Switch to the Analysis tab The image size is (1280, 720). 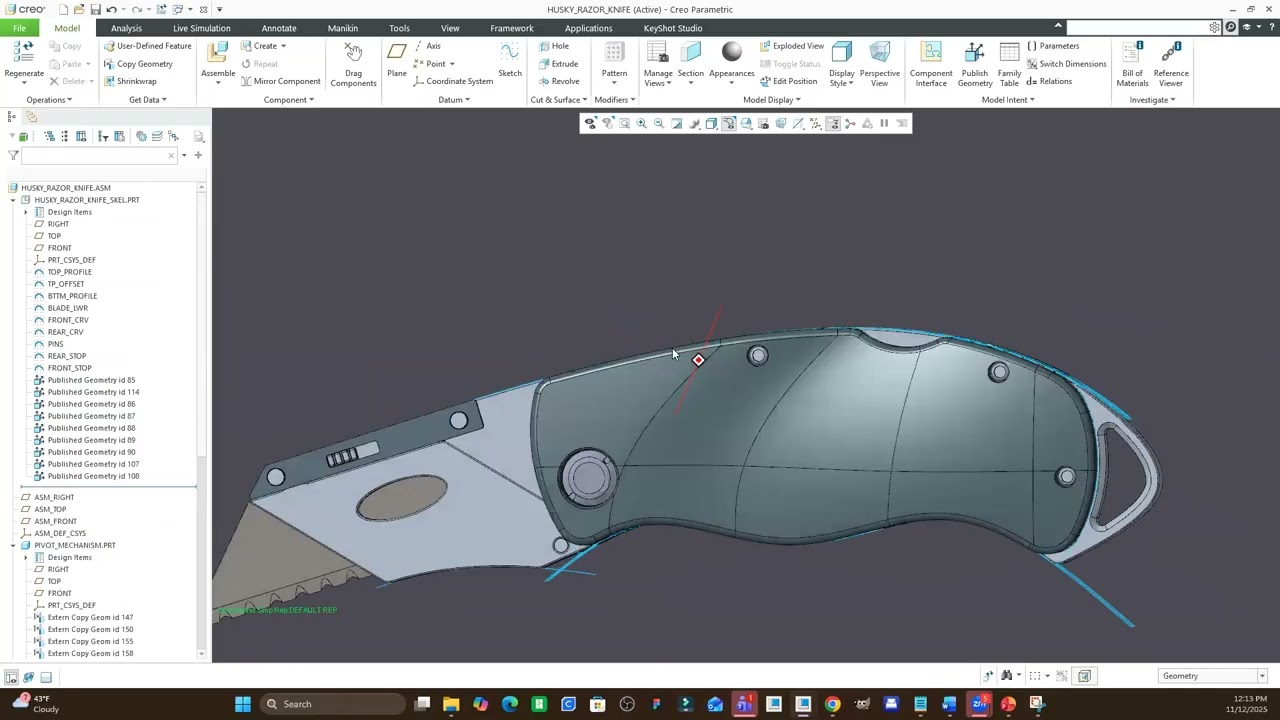tap(126, 28)
